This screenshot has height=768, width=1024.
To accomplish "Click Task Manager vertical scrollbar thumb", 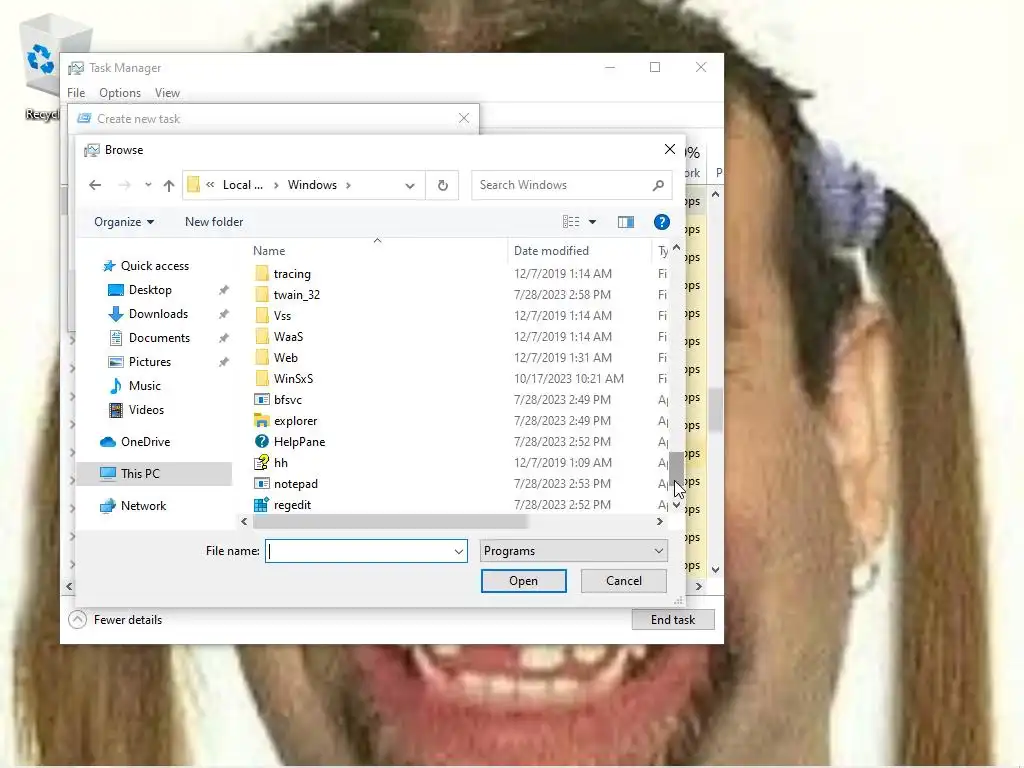I will click(x=716, y=410).
